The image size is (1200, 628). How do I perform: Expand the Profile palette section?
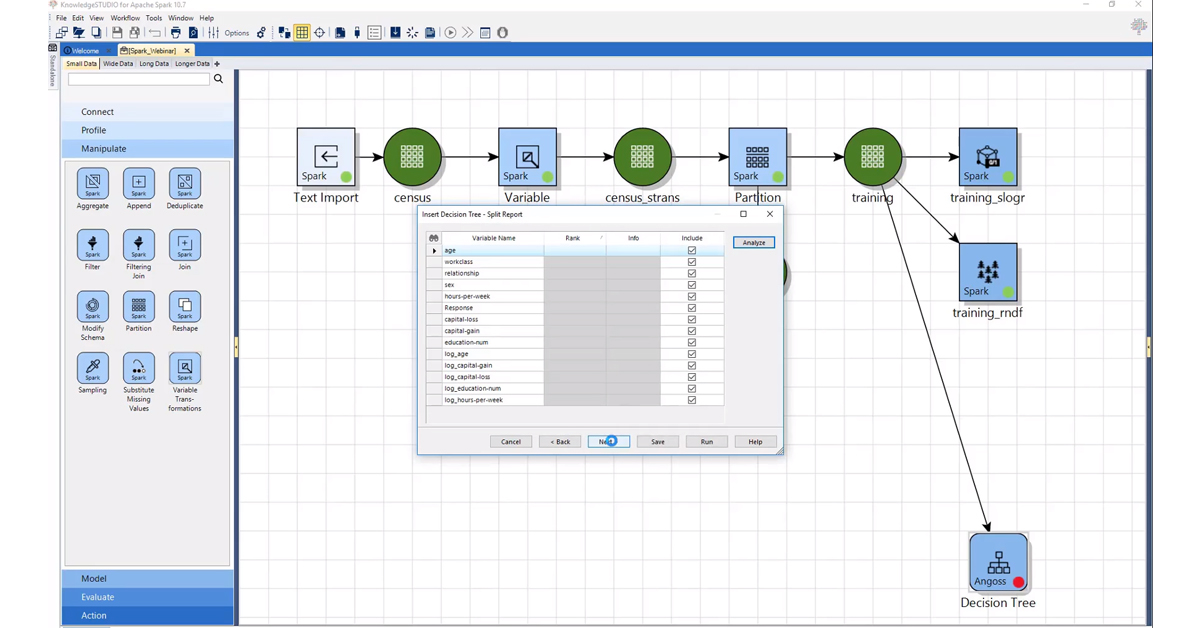(147, 130)
